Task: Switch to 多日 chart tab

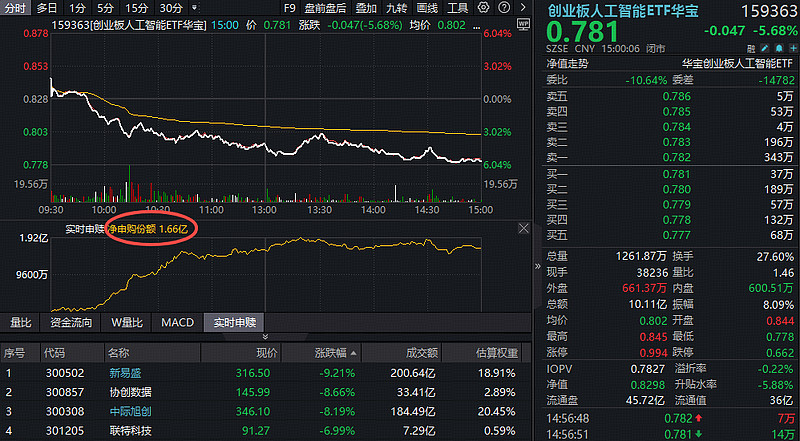Action: click(47, 8)
